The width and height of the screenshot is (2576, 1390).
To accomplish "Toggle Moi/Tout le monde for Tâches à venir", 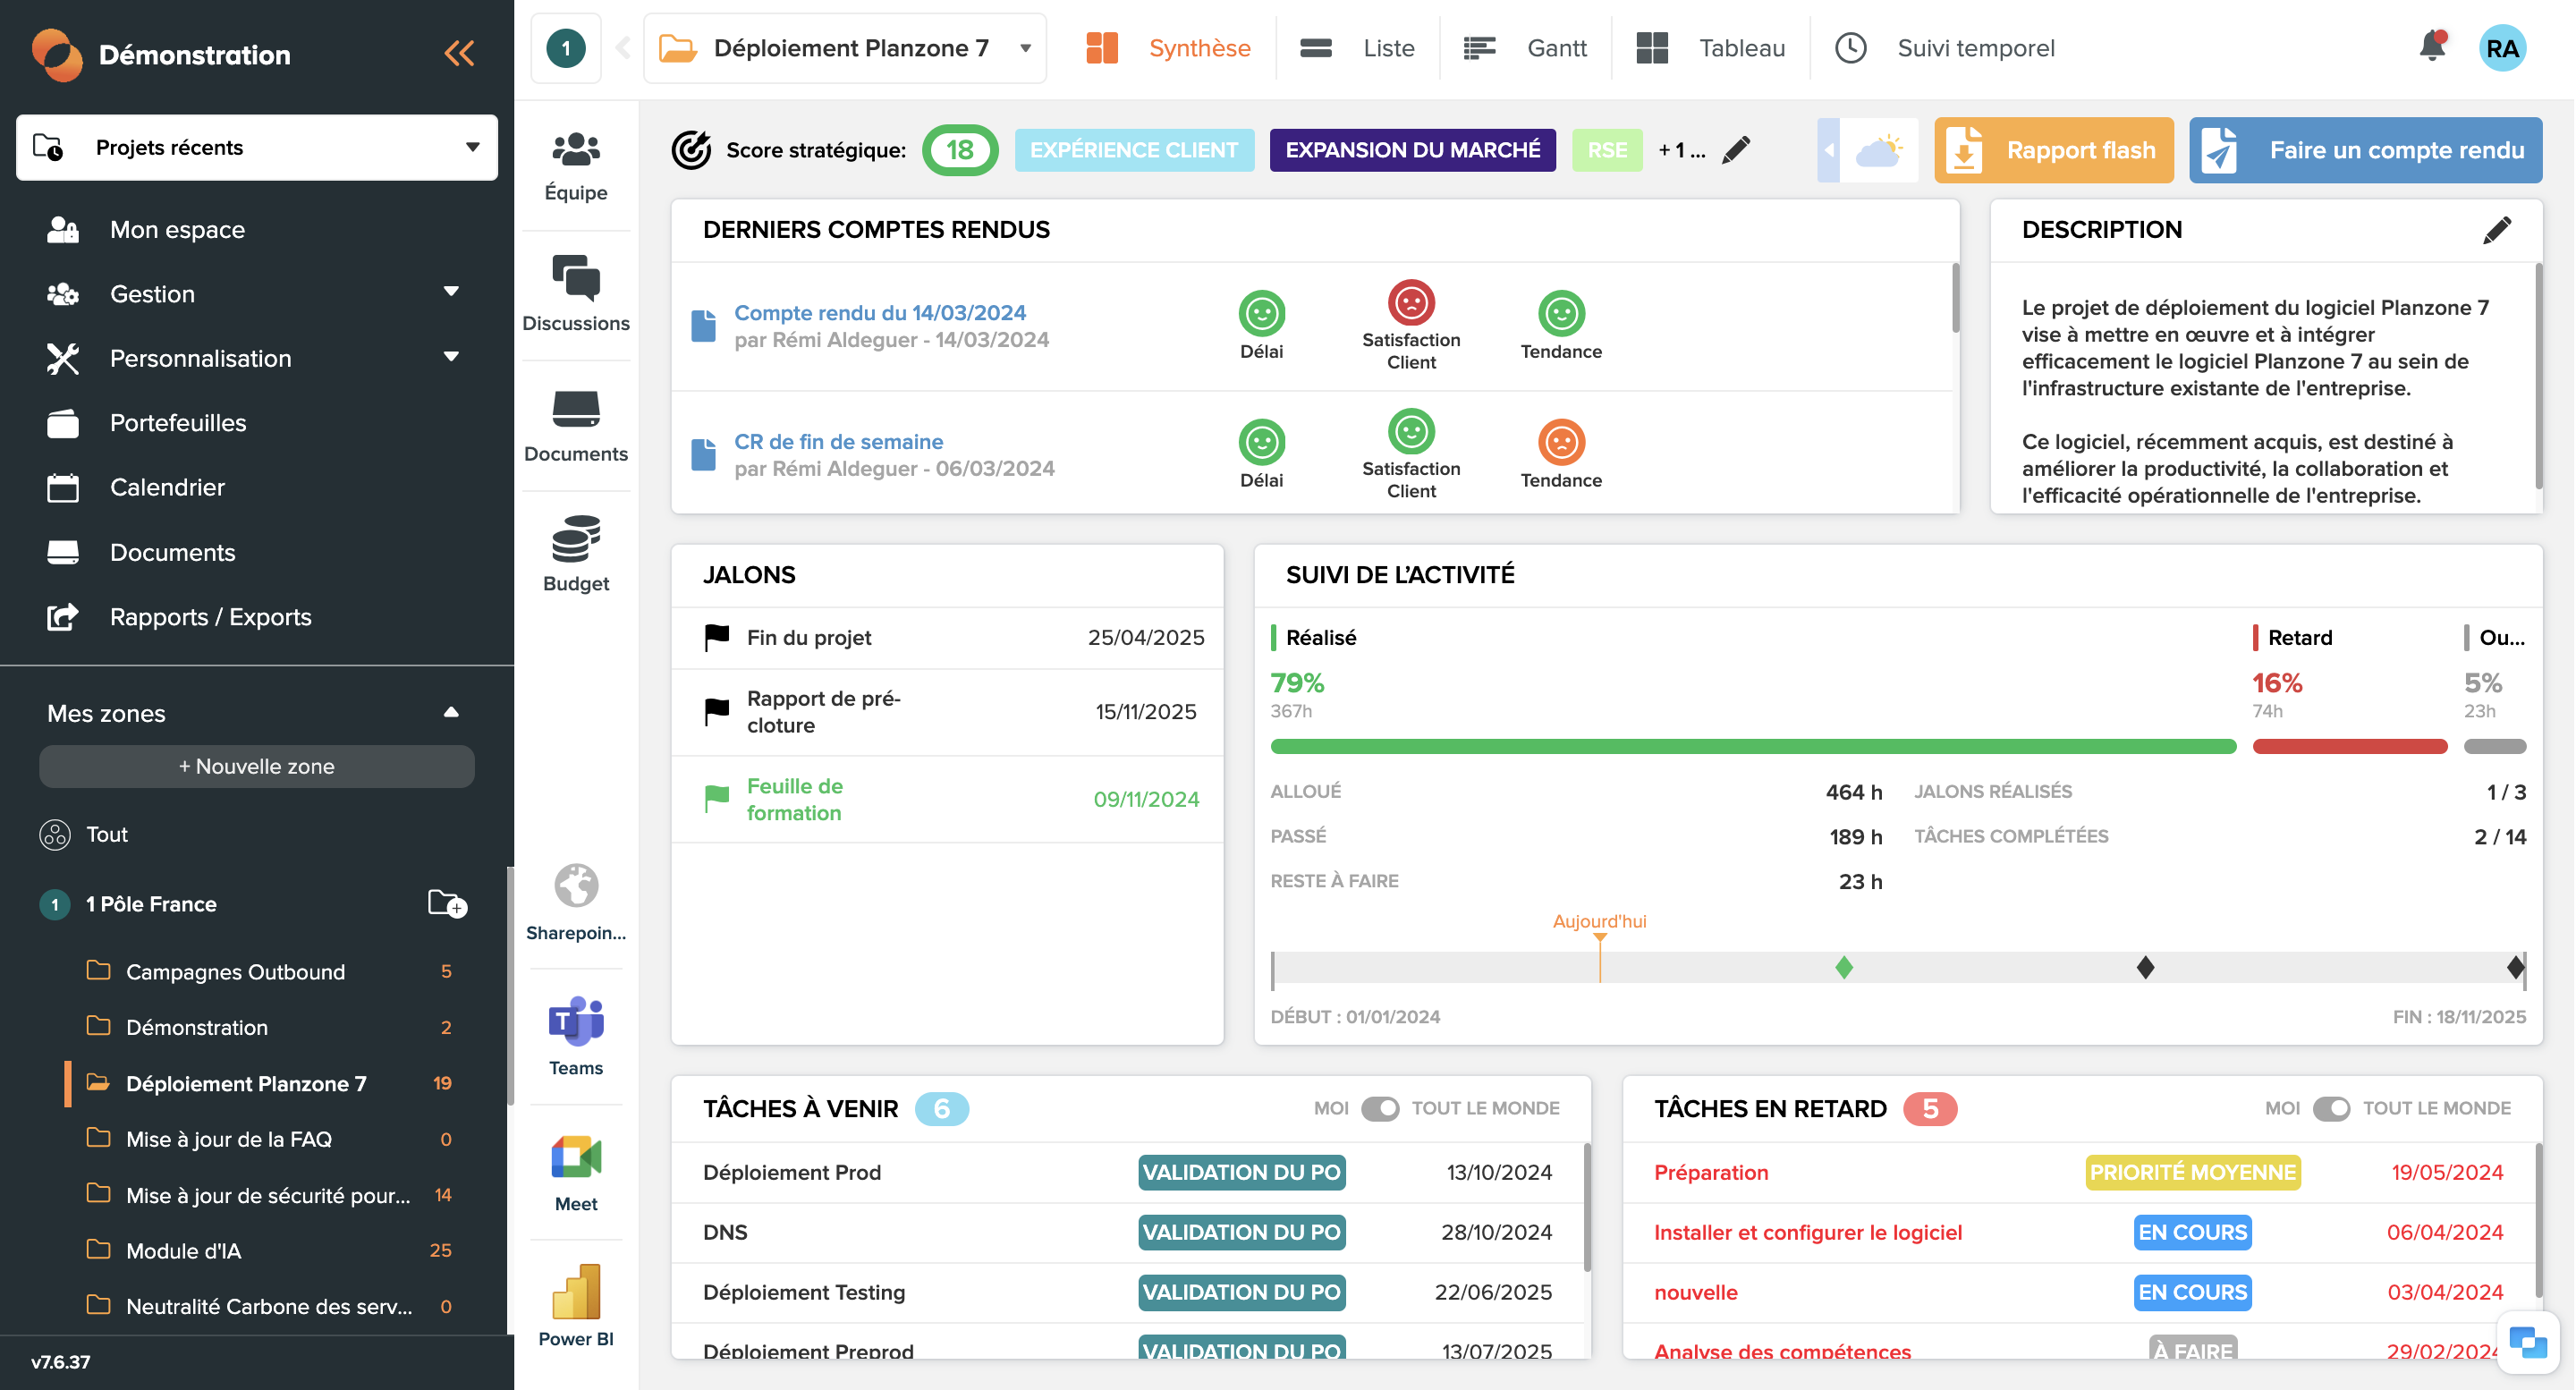I will click(1380, 1108).
